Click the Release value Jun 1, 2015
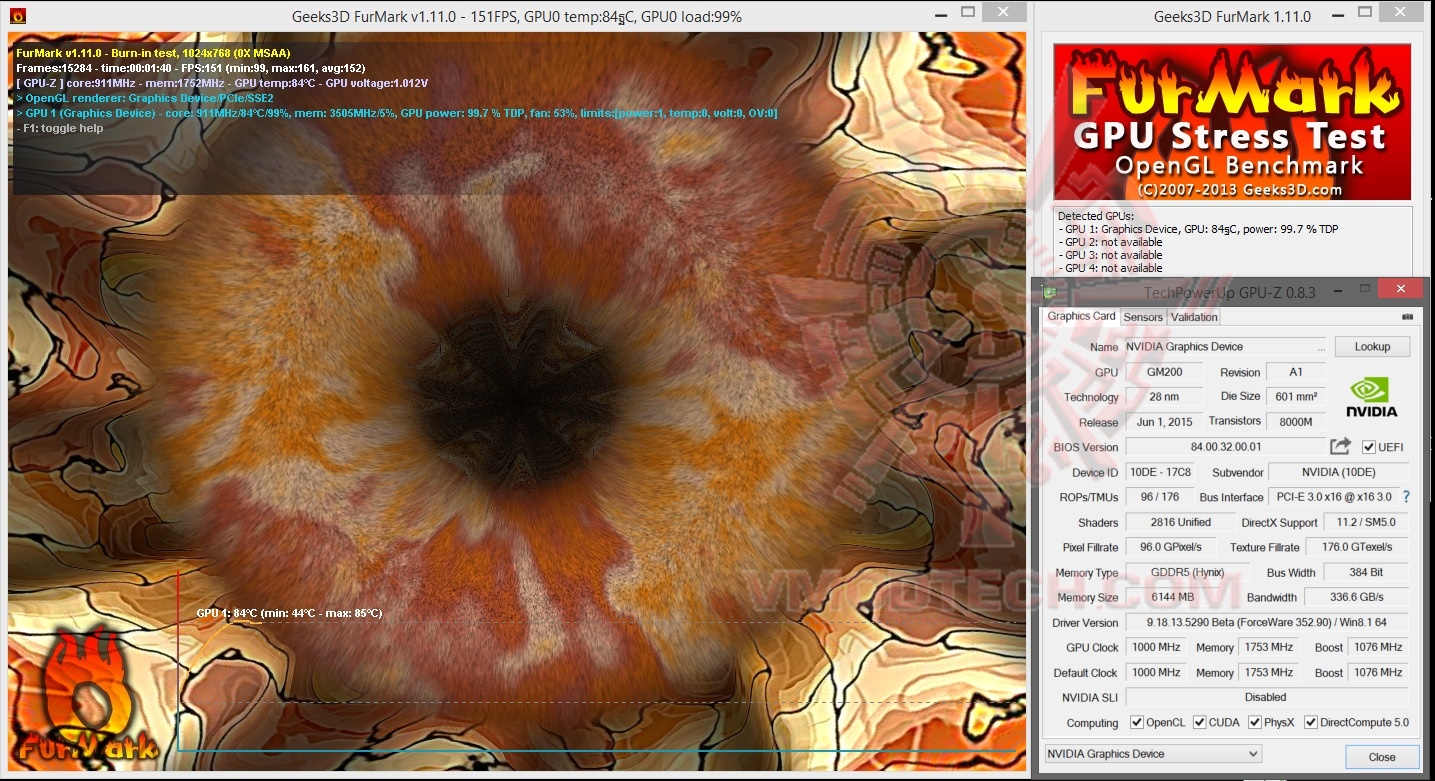 point(1165,422)
